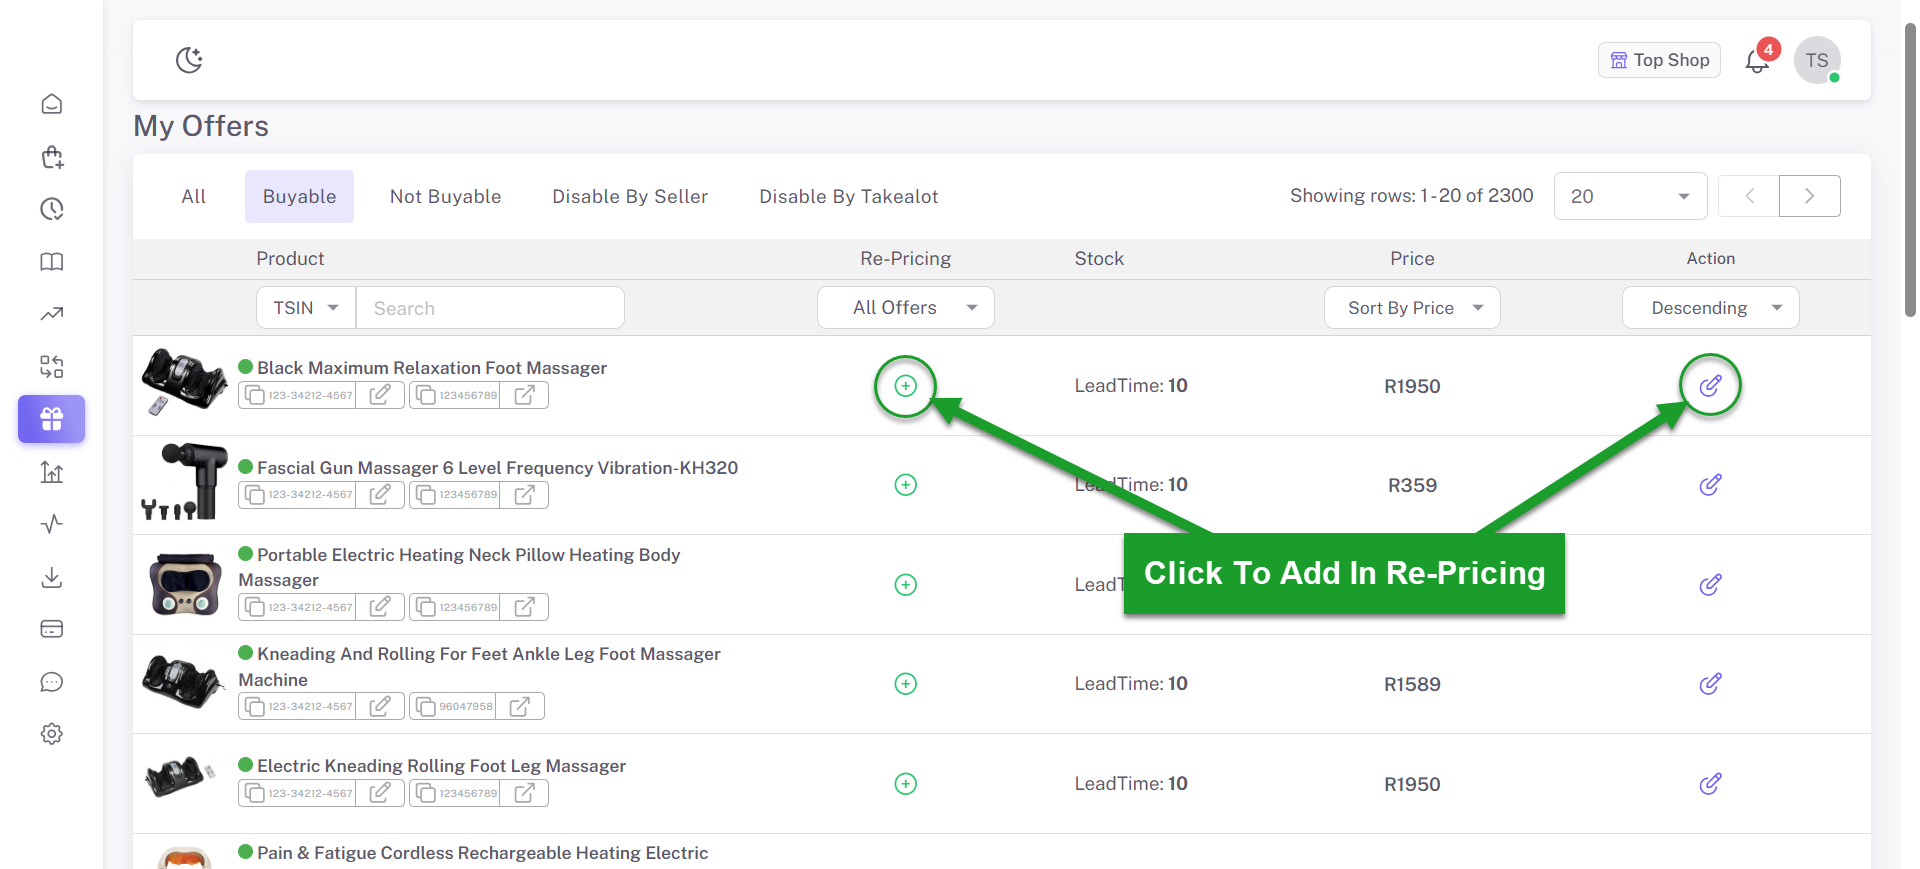Expand the TSIN search type dropdown
The width and height of the screenshot is (1920, 869).
tap(306, 308)
